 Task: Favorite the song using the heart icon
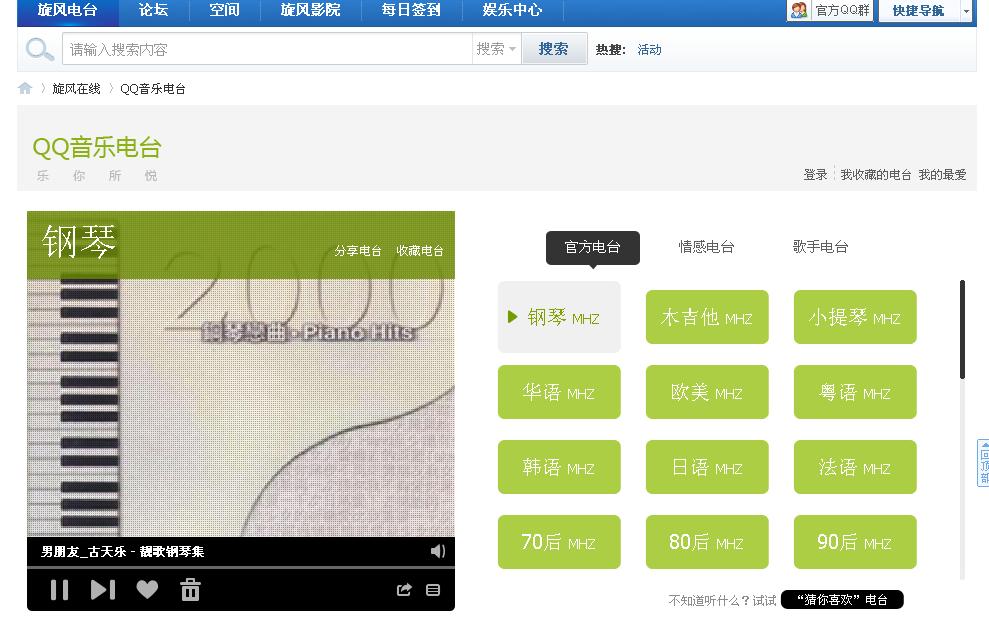click(x=147, y=590)
